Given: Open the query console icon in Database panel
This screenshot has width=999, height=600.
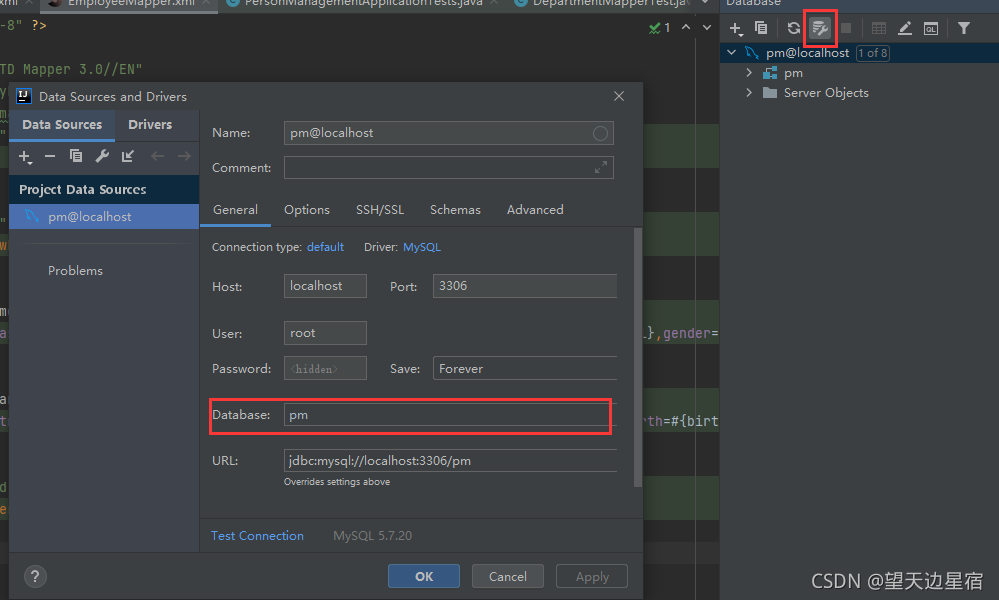Looking at the screenshot, I should (x=931, y=29).
